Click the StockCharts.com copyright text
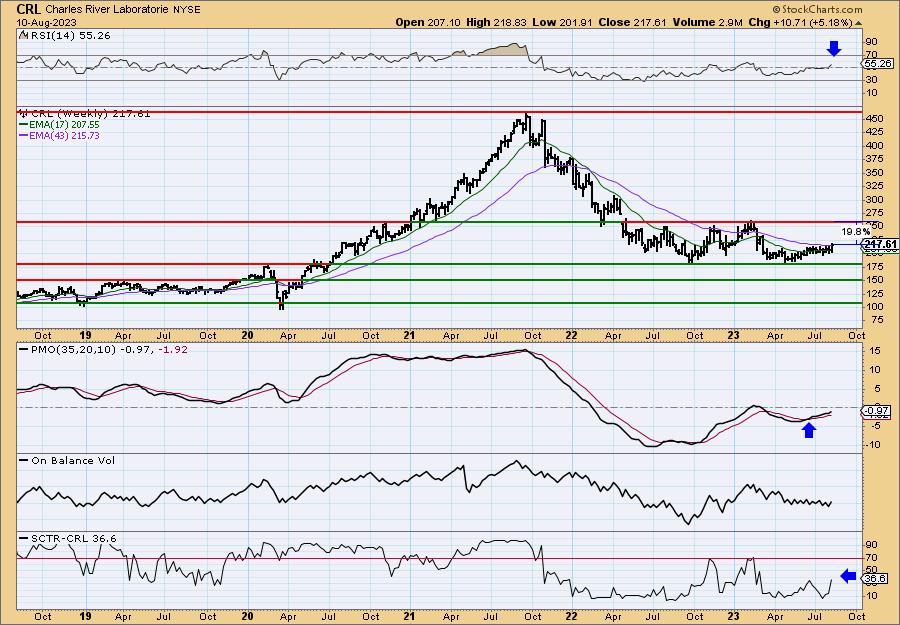This screenshot has width=900, height=625. tap(817, 9)
